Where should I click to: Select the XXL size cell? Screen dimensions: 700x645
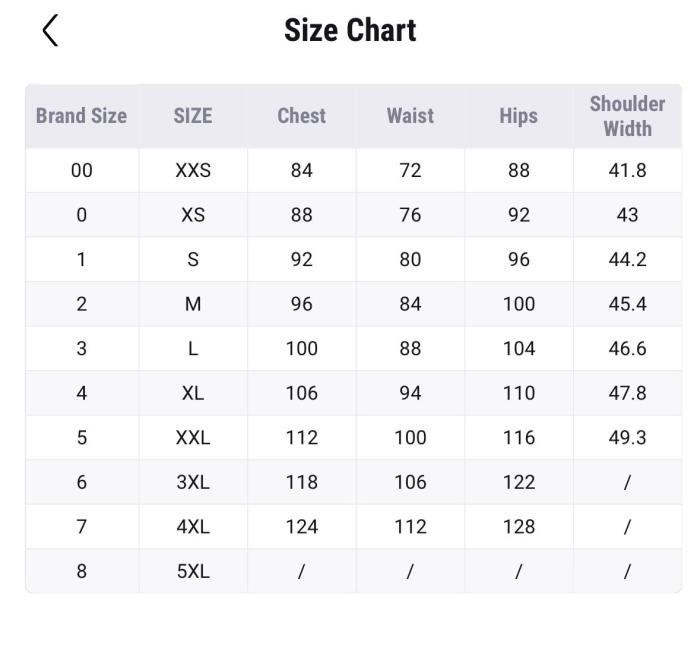coord(193,438)
